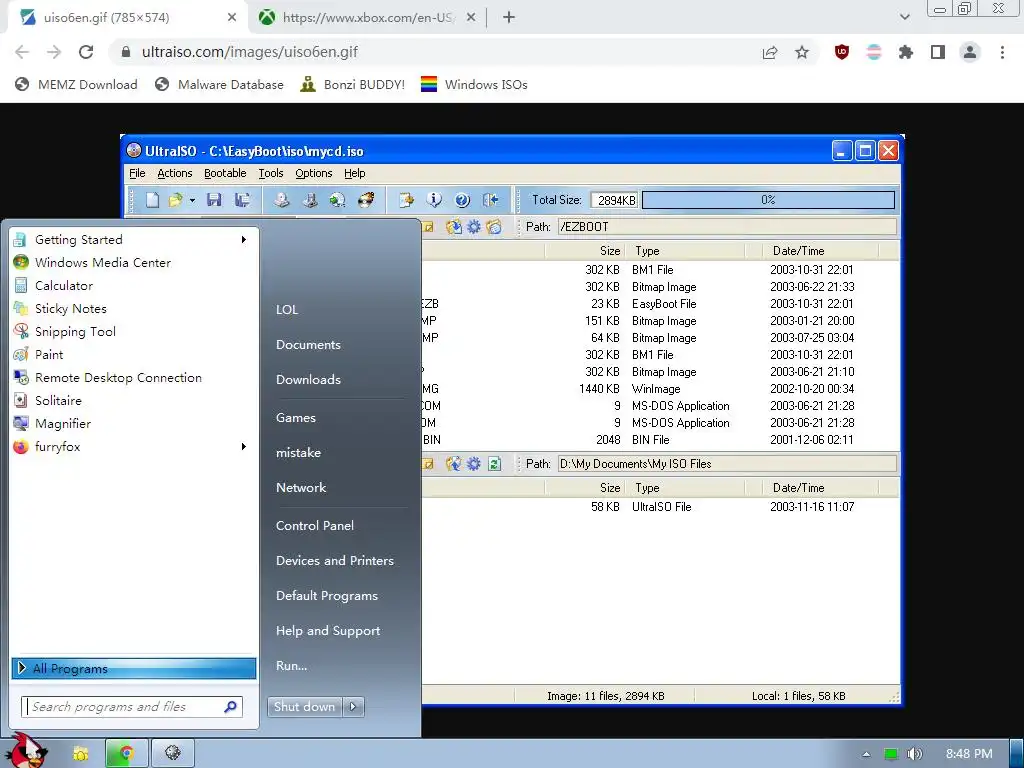Close the uiso6en.gif tab
This screenshot has height=768, width=1024.
(232, 18)
